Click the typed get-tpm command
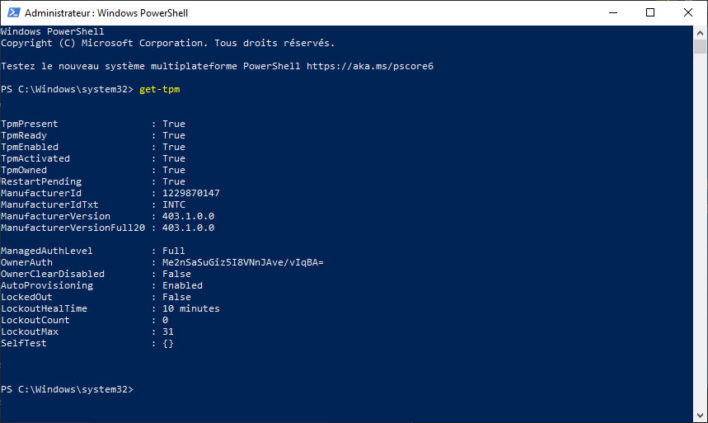 click(x=160, y=89)
